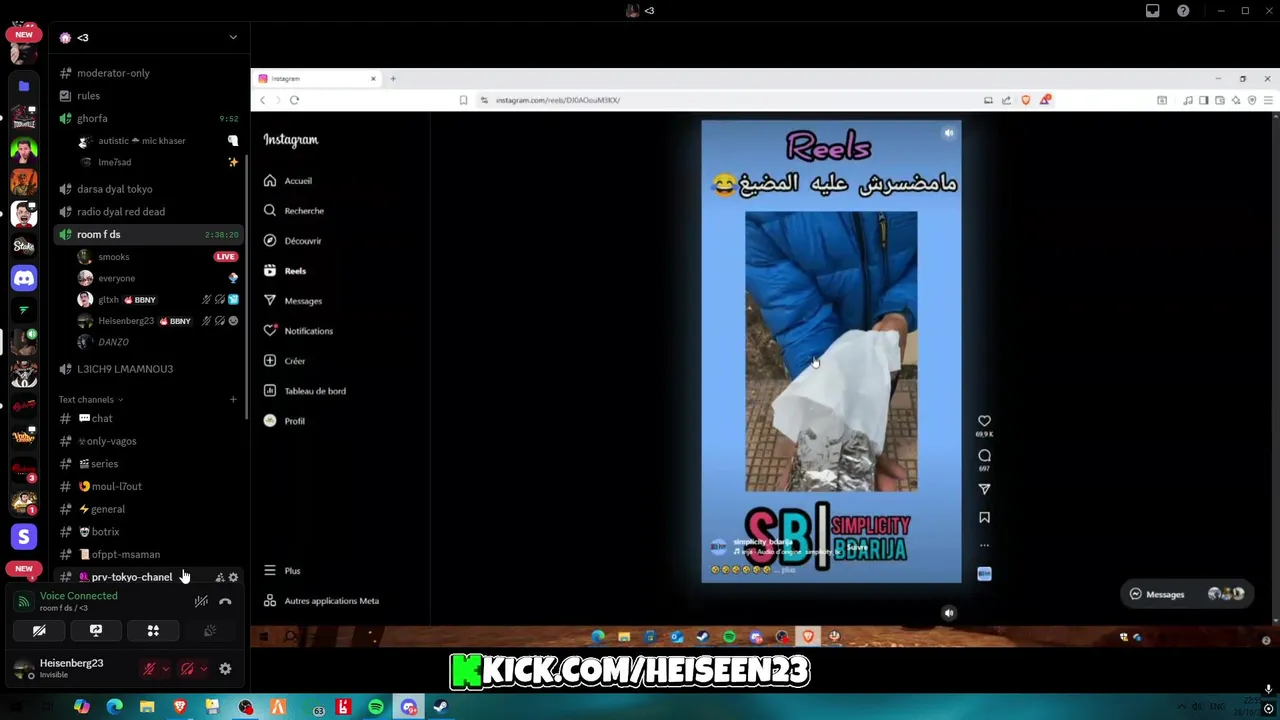Open floating Messages button in Instagram
1280x720 pixels.
(x=1186, y=594)
